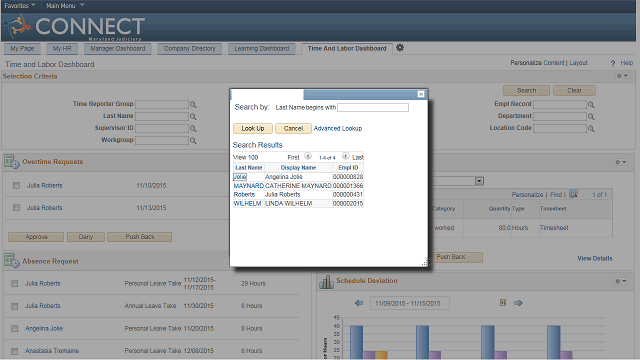Viewport: 640px width, 360px height.
Task: Click the Last Name begins with field
Action: 373,107
